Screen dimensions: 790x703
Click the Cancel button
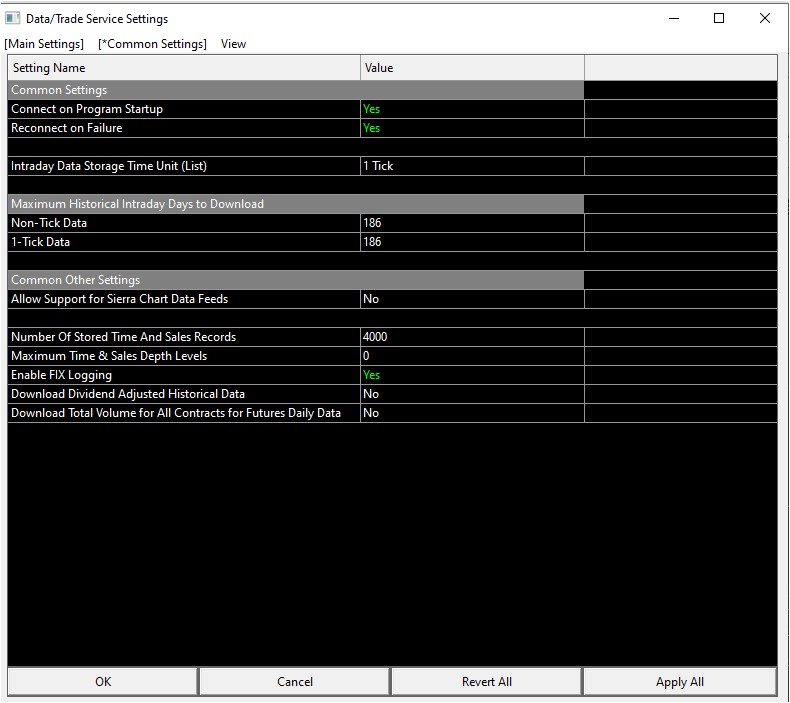coord(295,681)
